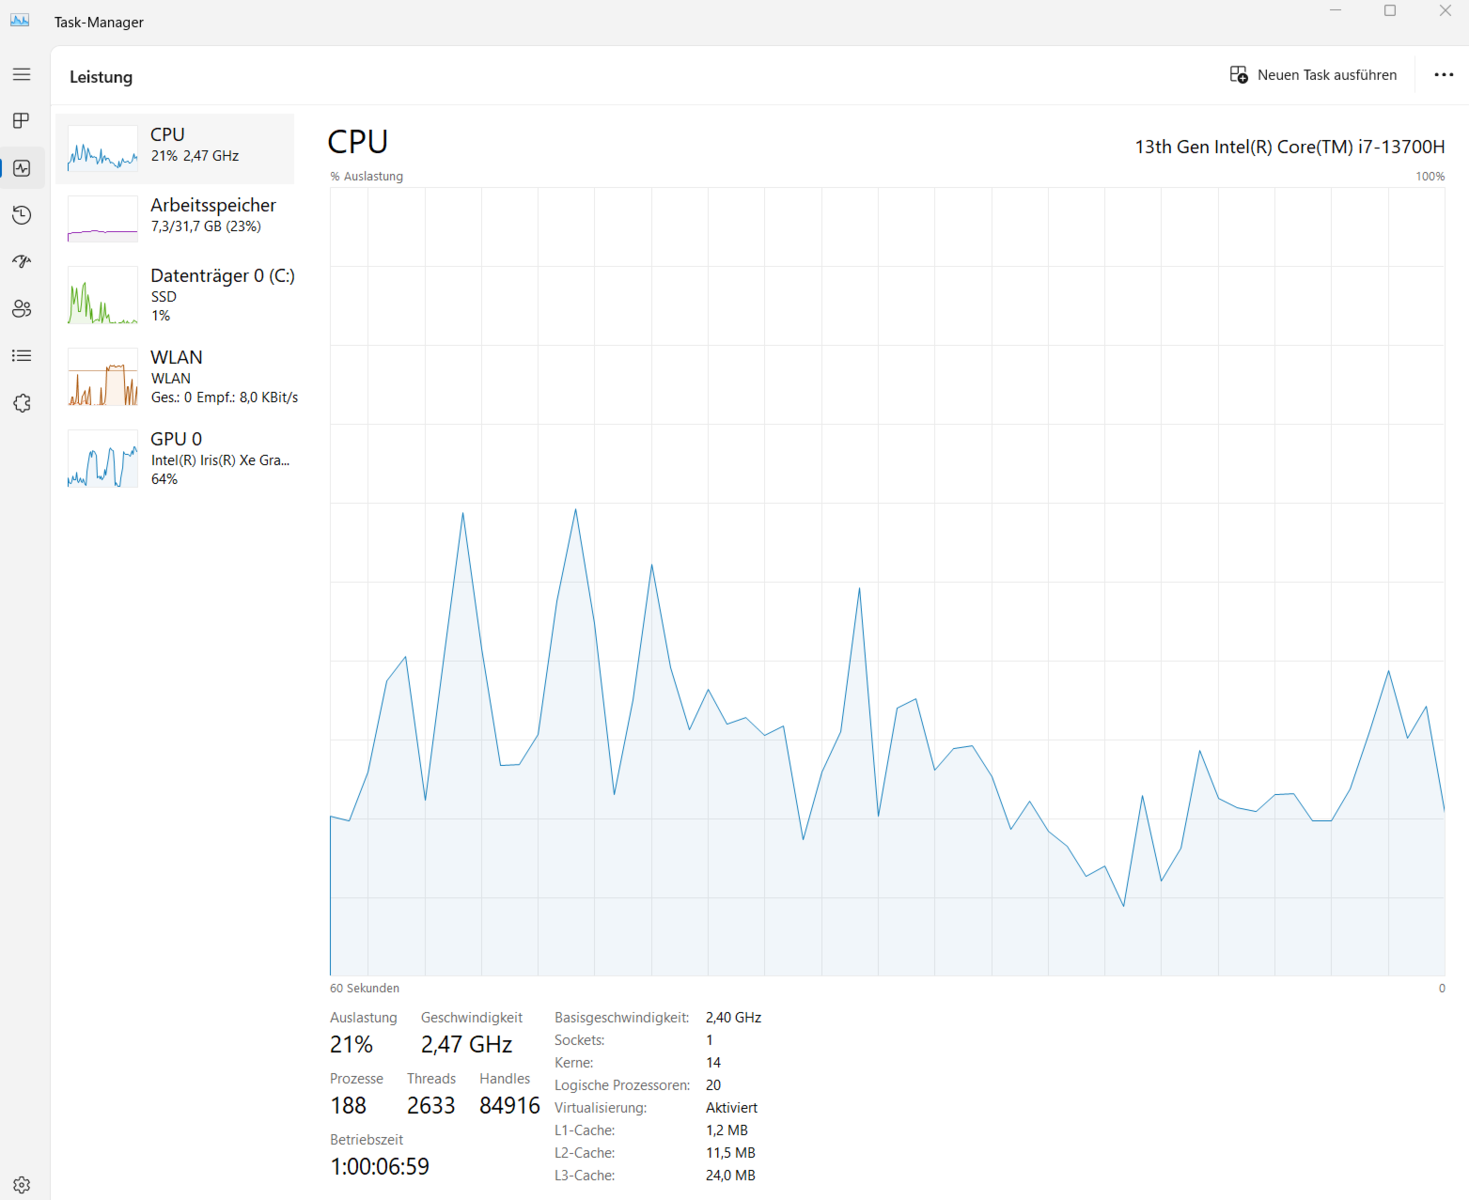Click the 'Handles' label
Viewport: 1469px width, 1200px height.
(x=505, y=1079)
